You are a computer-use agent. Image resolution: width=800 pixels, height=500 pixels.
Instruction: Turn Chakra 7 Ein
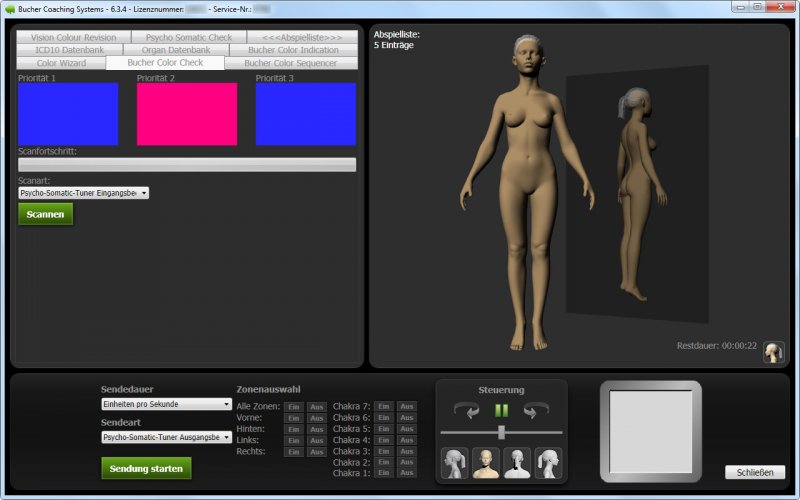[x=384, y=406]
